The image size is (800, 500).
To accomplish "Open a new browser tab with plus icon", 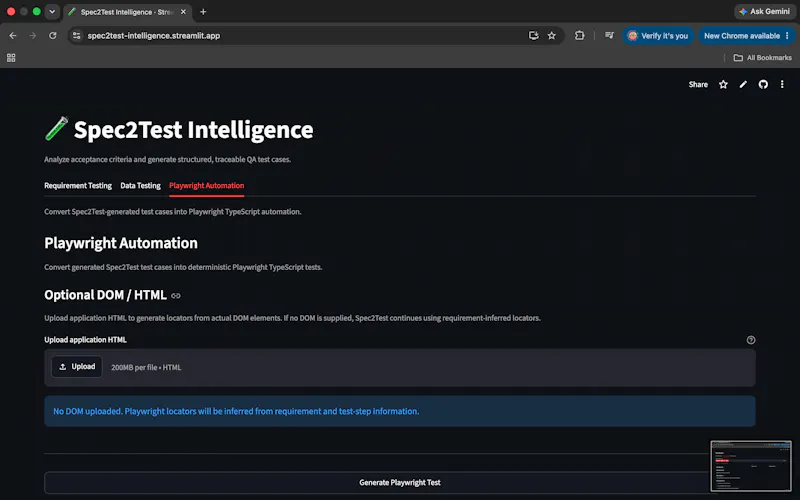I will pyautogui.click(x=203, y=12).
